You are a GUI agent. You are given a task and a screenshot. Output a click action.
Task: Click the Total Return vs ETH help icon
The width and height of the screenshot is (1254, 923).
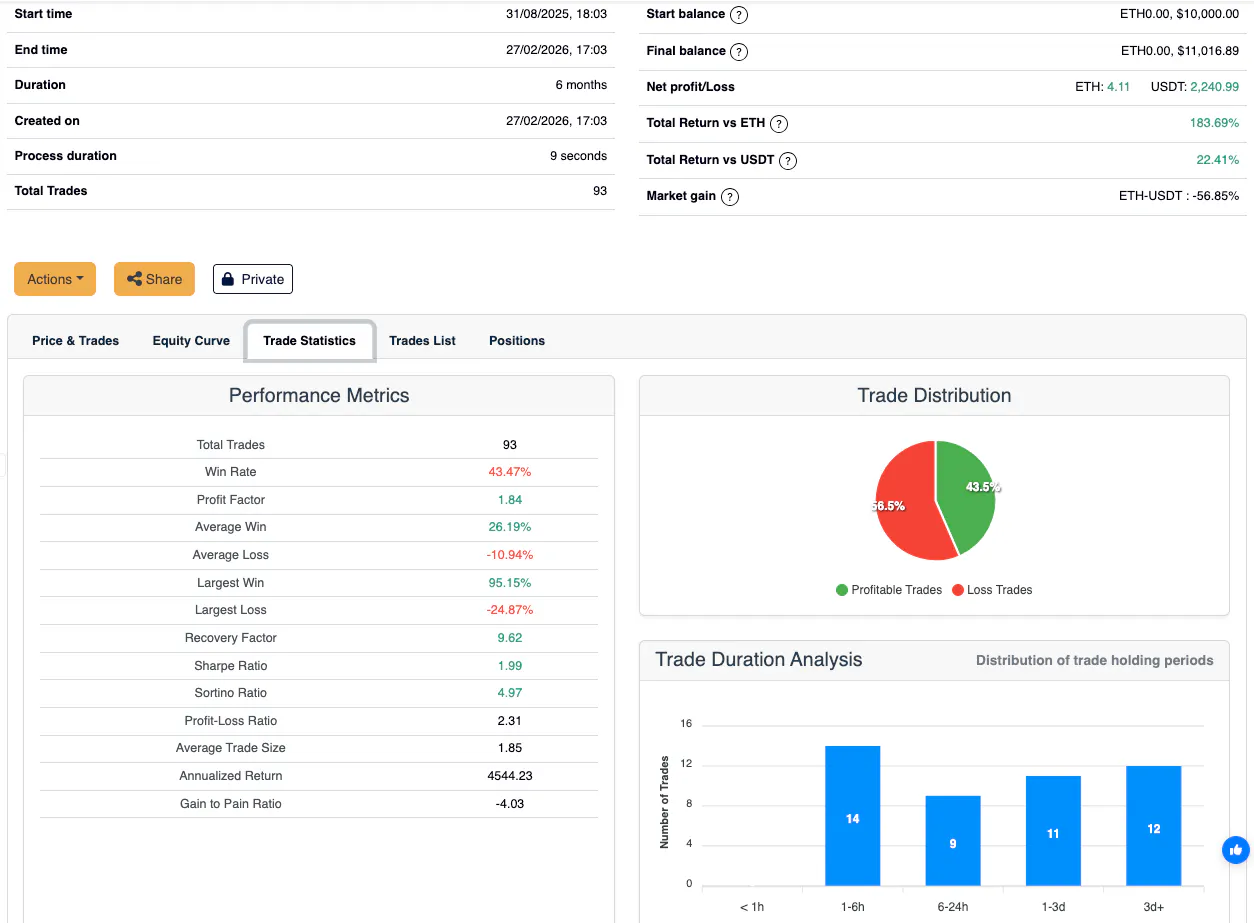tap(779, 124)
